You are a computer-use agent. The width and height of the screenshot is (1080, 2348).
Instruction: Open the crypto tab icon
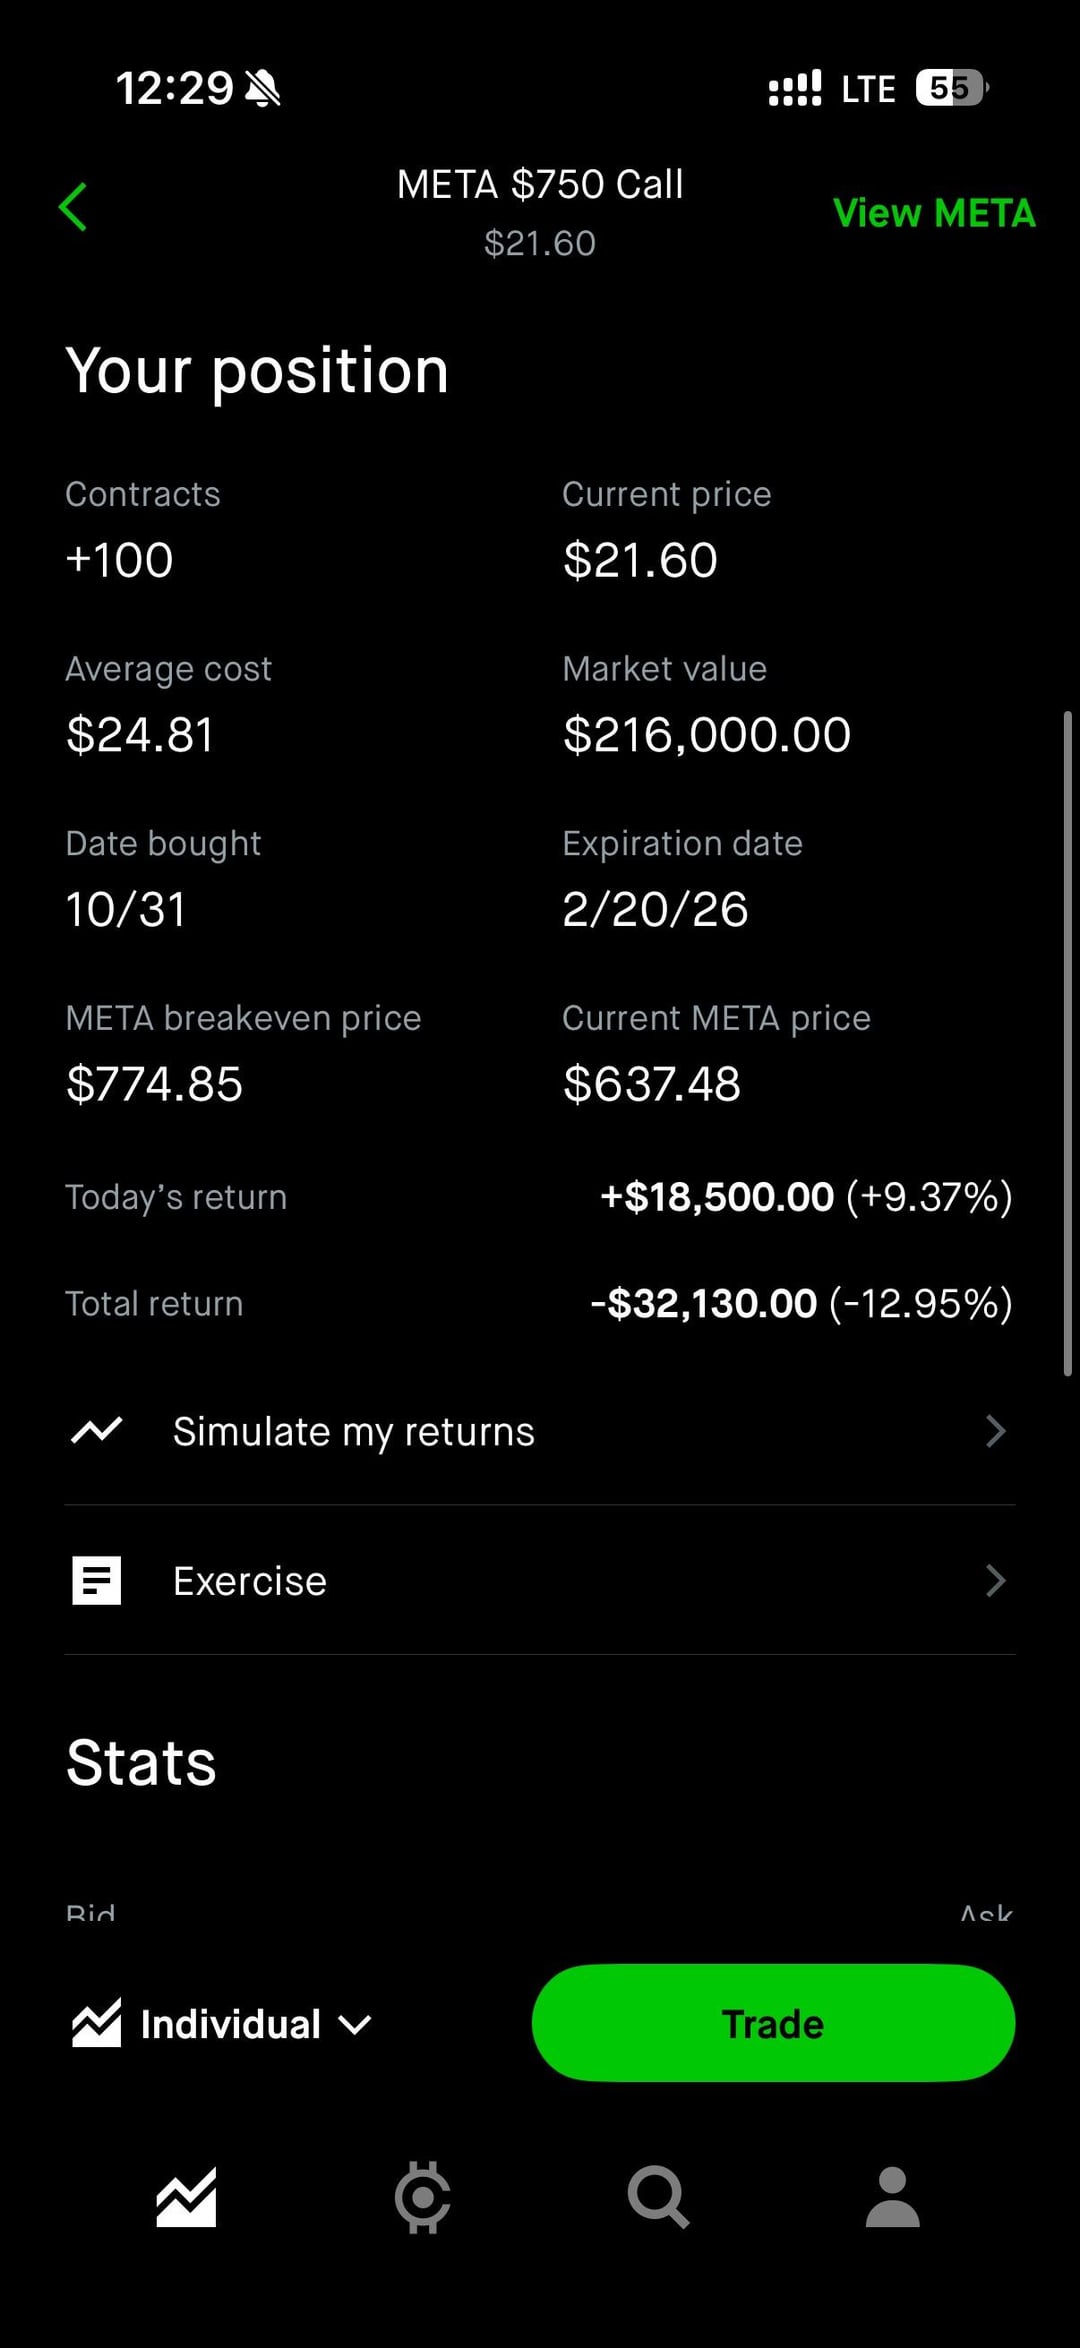point(422,2198)
